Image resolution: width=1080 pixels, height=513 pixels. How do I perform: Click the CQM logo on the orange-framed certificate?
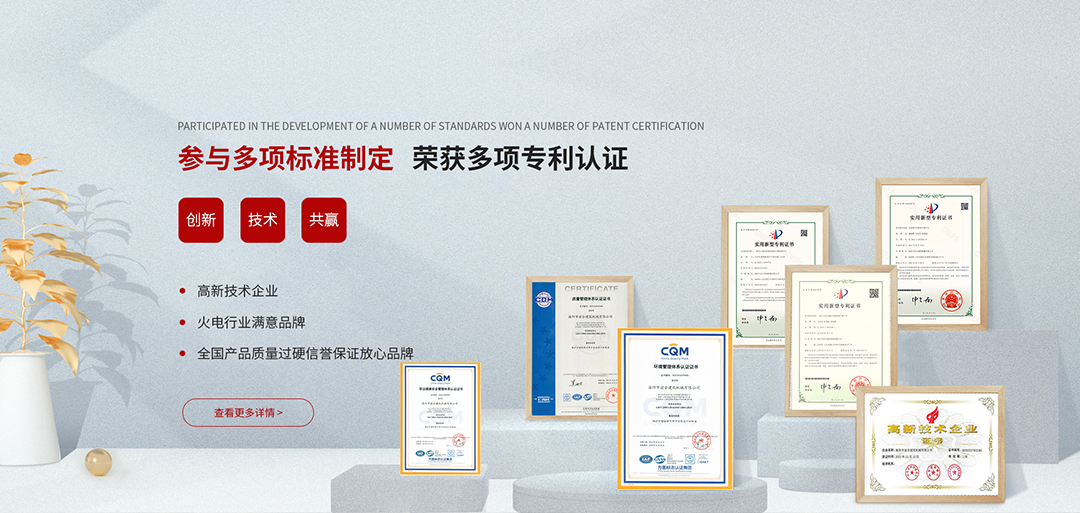675,351
